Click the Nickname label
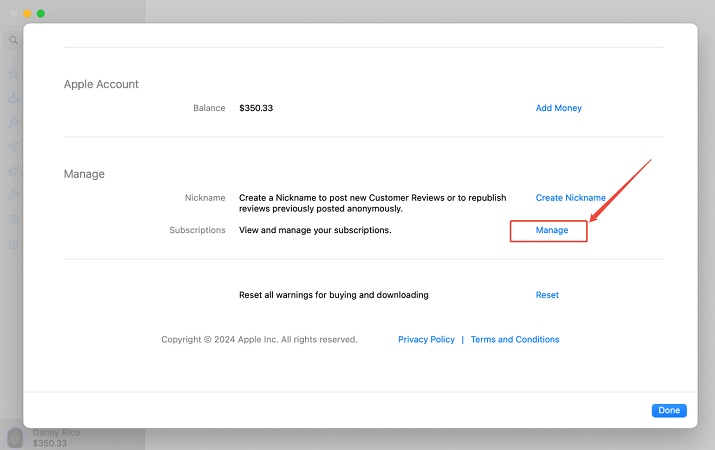This screenshot has height=450, width=715. click(205, 198)
